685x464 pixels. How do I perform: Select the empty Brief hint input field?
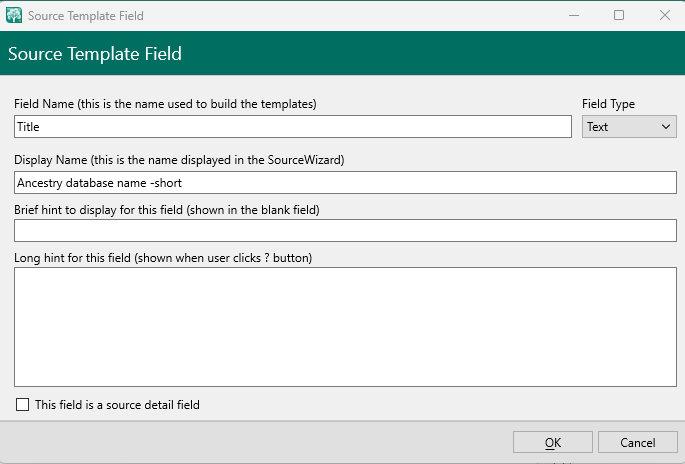[x=345, y=231]
